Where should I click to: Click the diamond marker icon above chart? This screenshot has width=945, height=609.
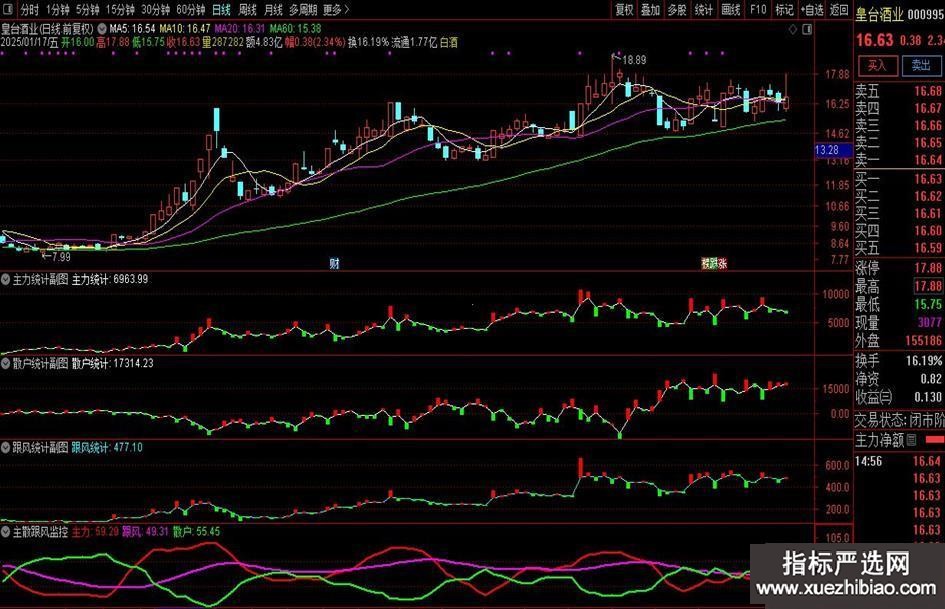pos(793,29)
